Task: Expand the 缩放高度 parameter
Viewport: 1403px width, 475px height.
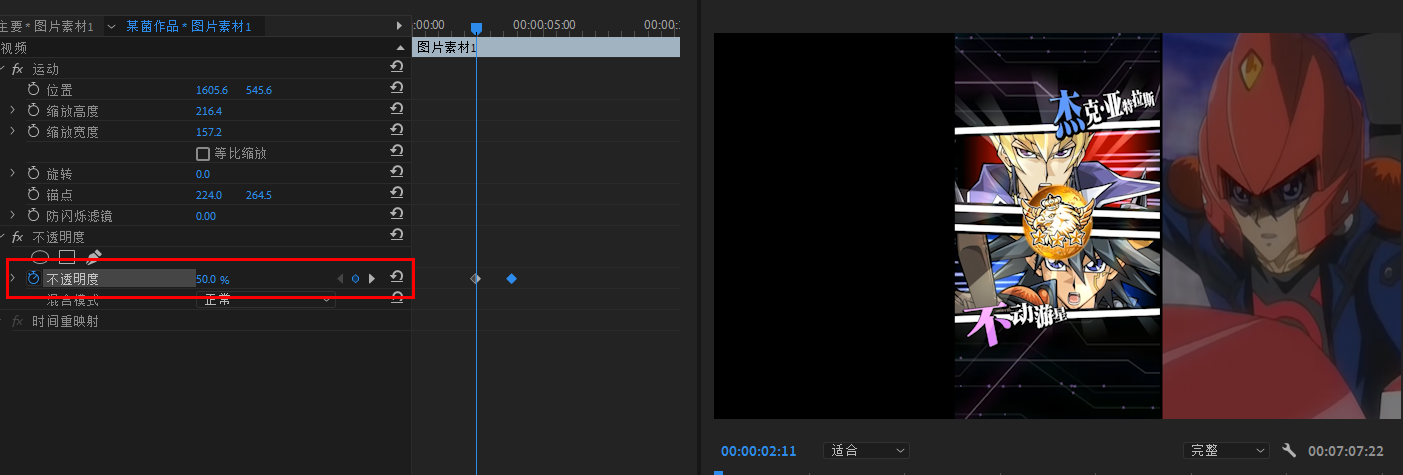Action: 12,110
